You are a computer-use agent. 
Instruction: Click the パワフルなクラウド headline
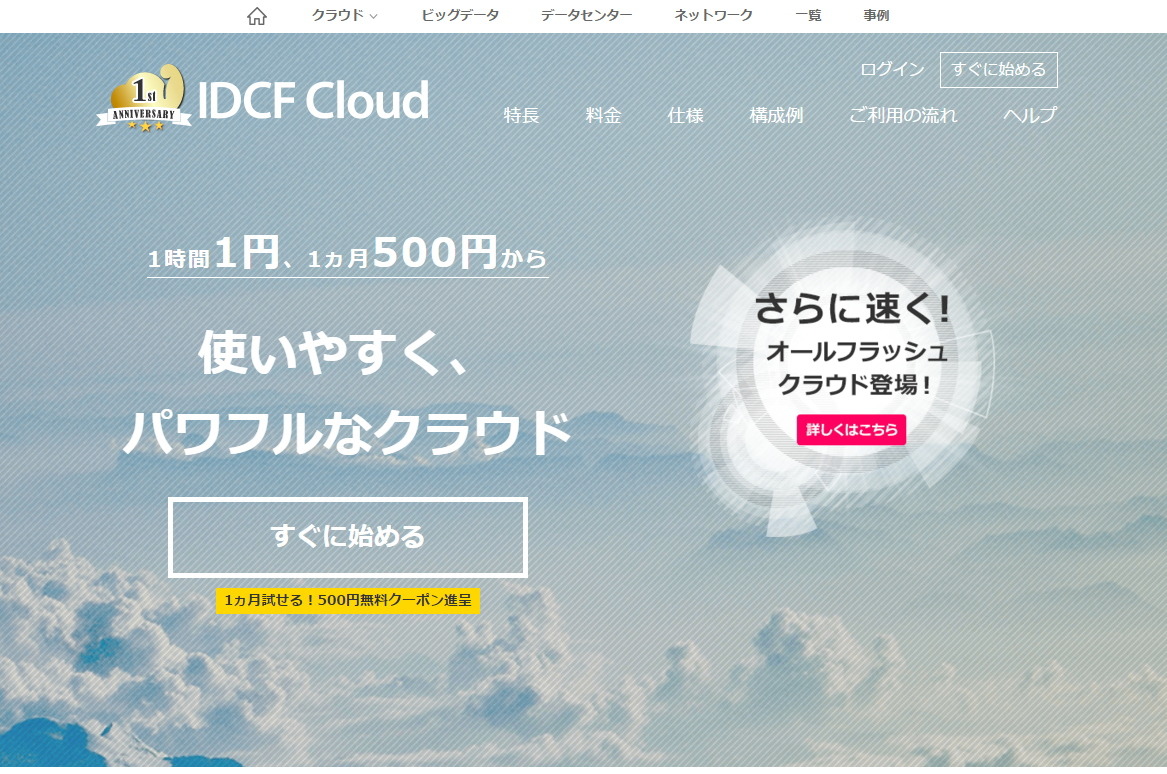click(348, 432)
